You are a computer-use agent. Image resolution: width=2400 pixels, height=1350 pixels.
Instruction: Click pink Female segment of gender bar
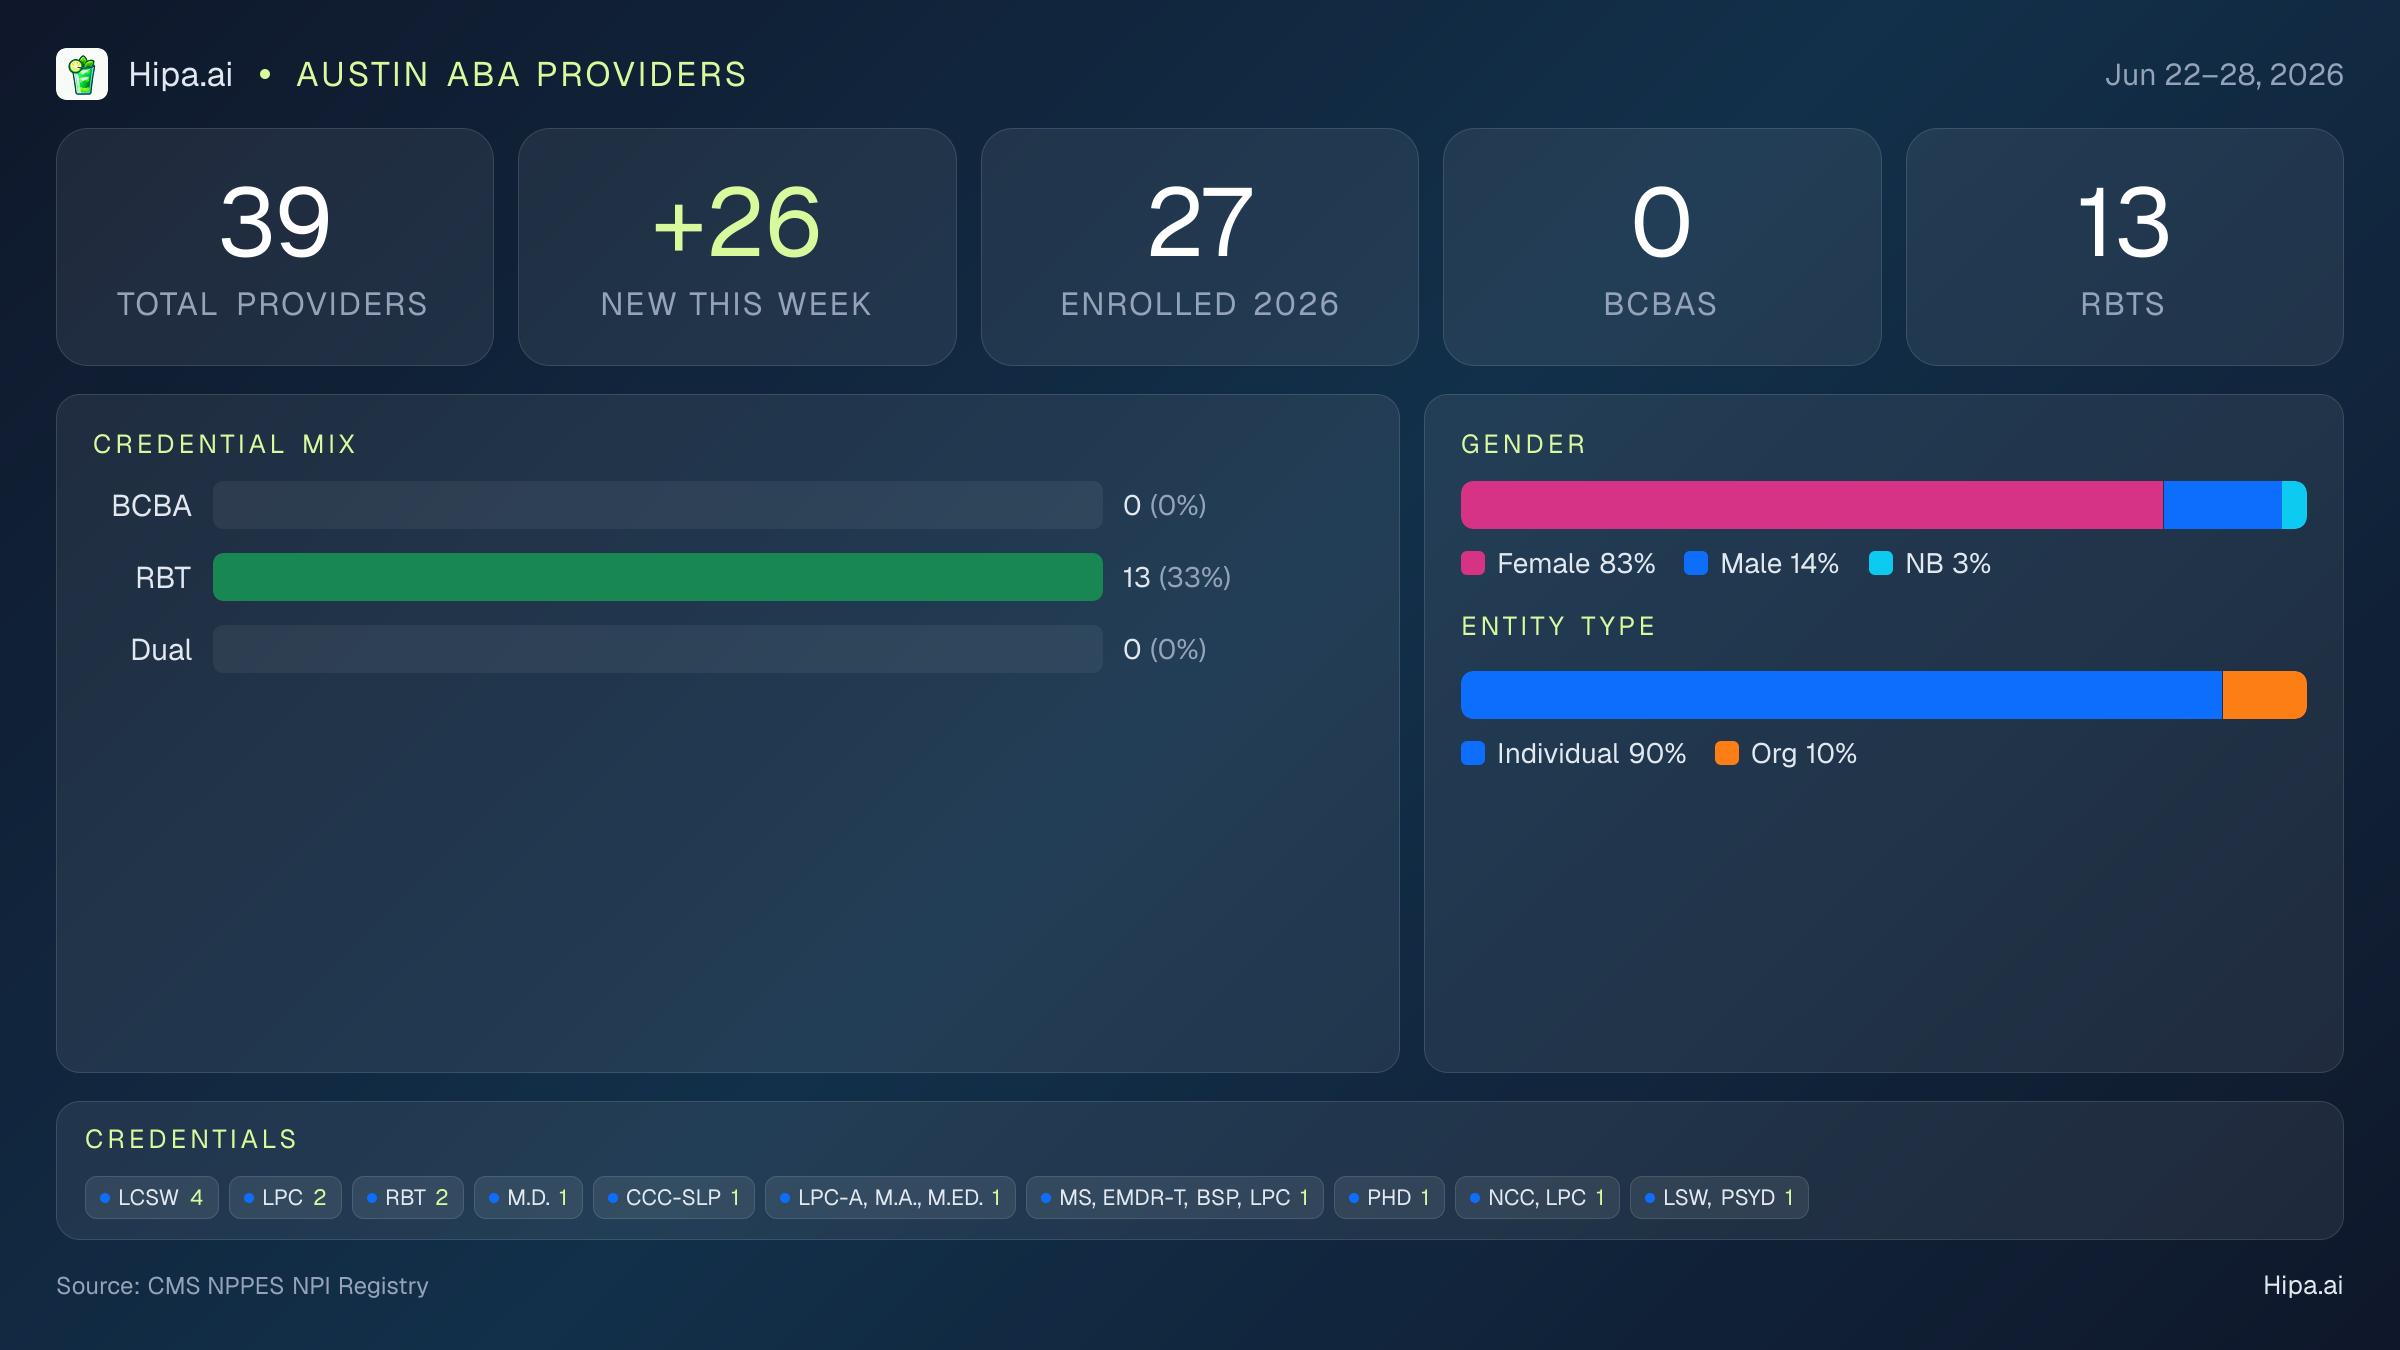point(1812,505)
